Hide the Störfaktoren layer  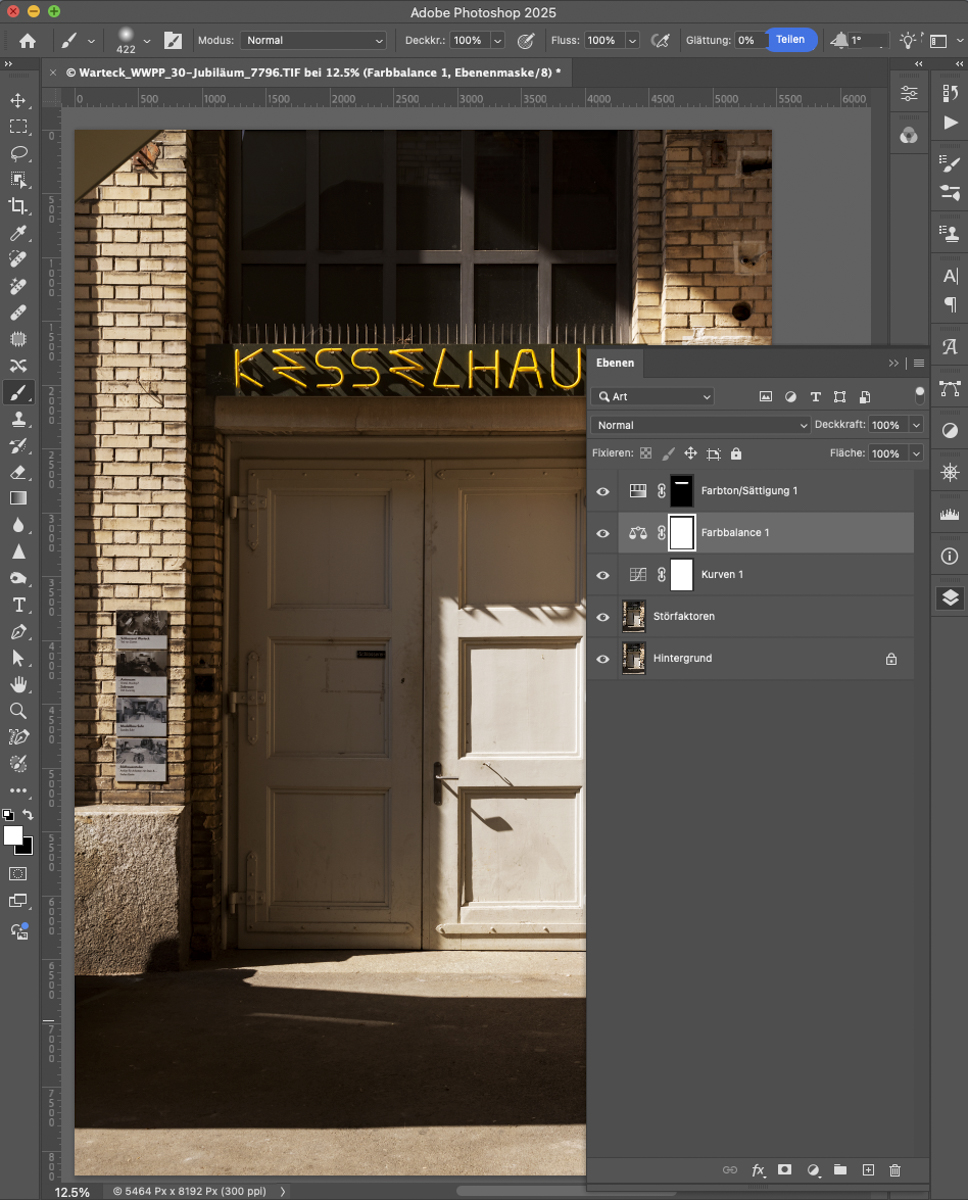pyautogui.click(x=603, y=616)
